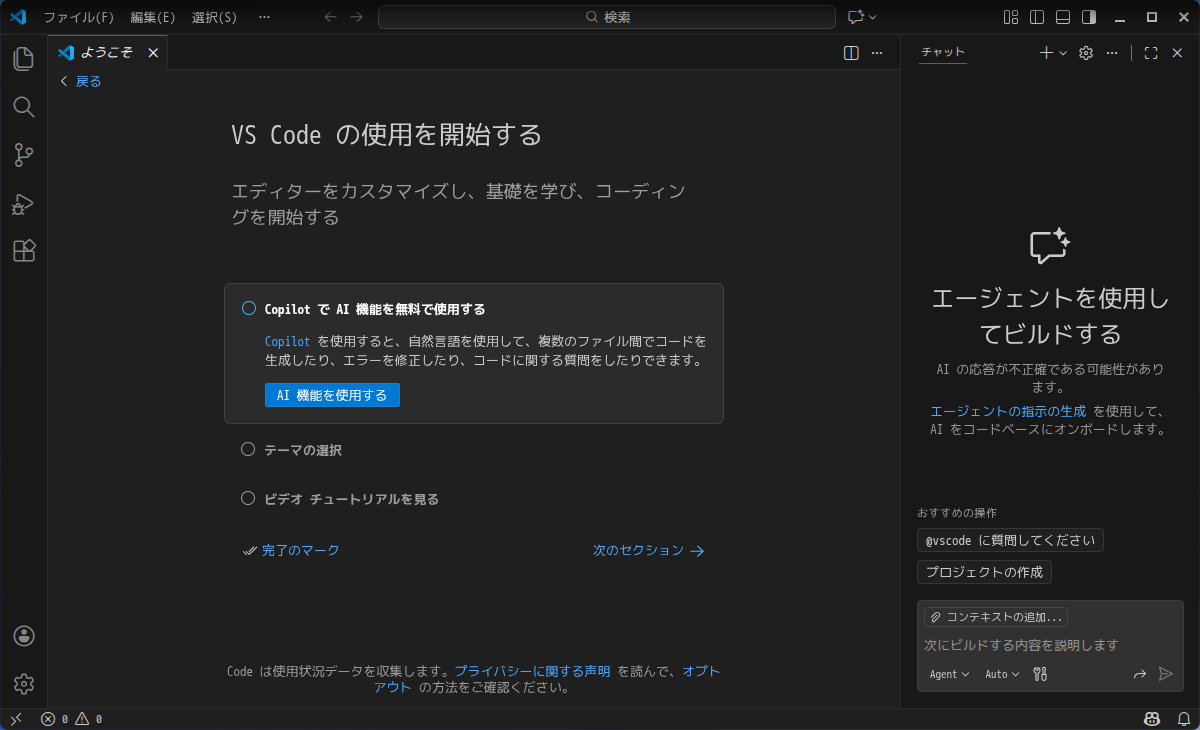Open the Source Control view
The image size is (1200, 730).
click(24, 155)
